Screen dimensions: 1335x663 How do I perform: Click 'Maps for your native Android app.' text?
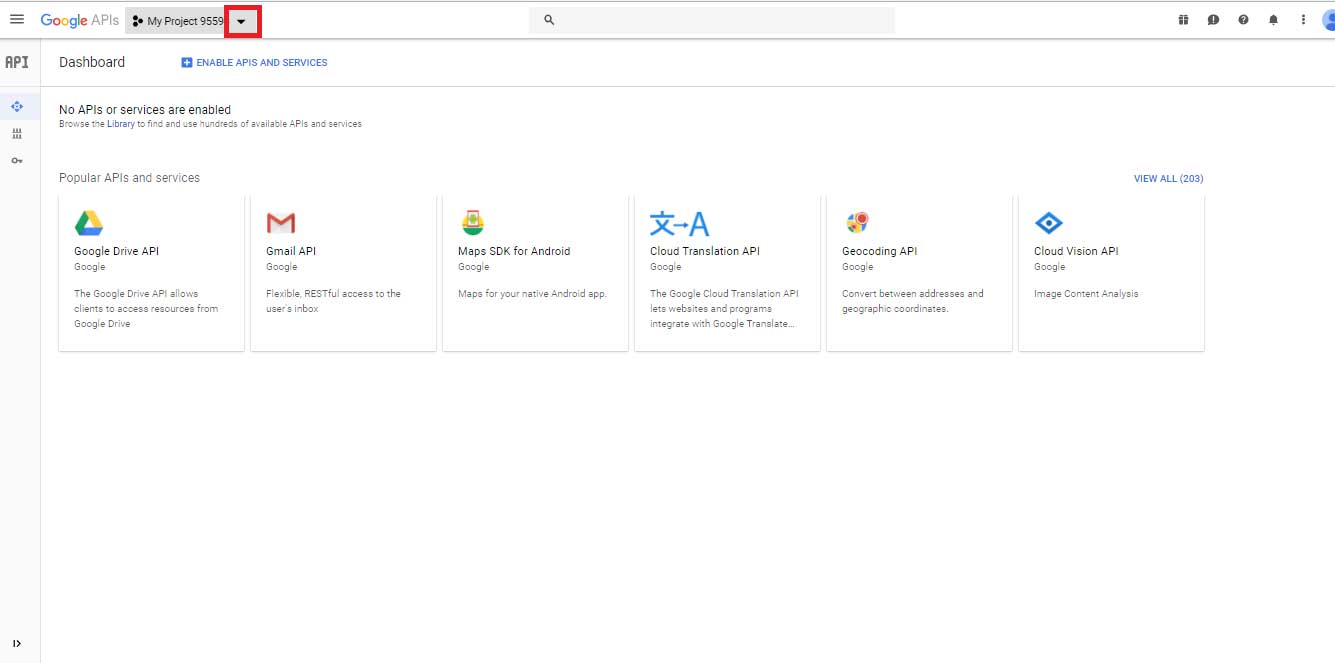coord(532,294)
